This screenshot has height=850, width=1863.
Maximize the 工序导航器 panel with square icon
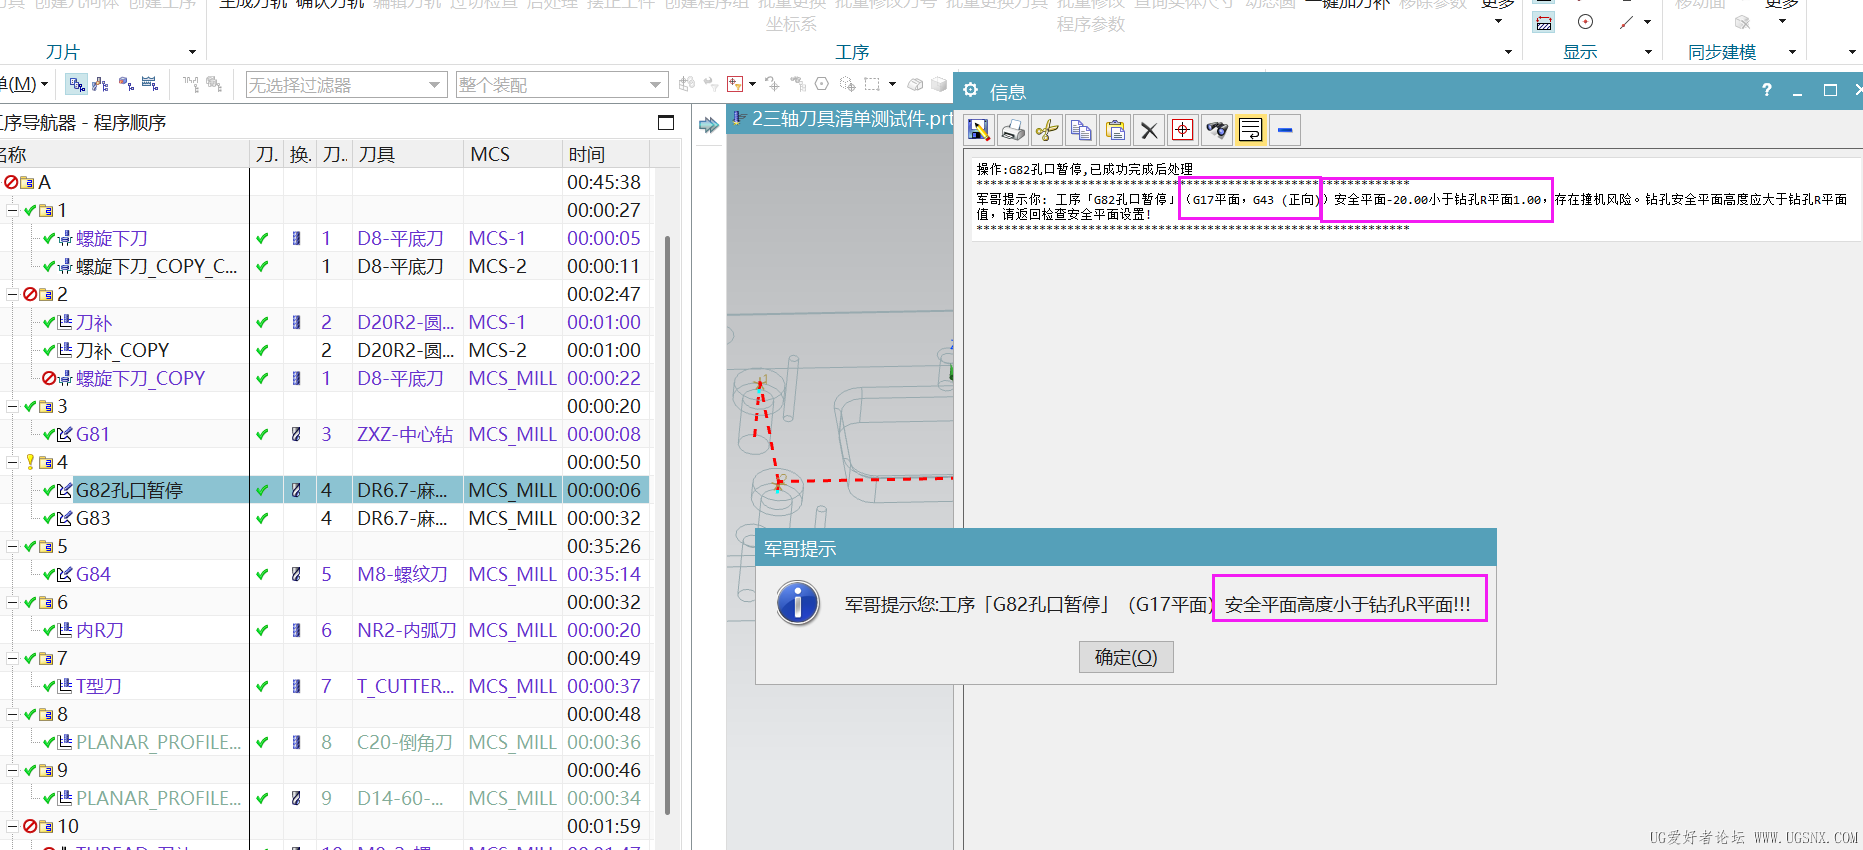pyautogui.click(x=666, y=122)
